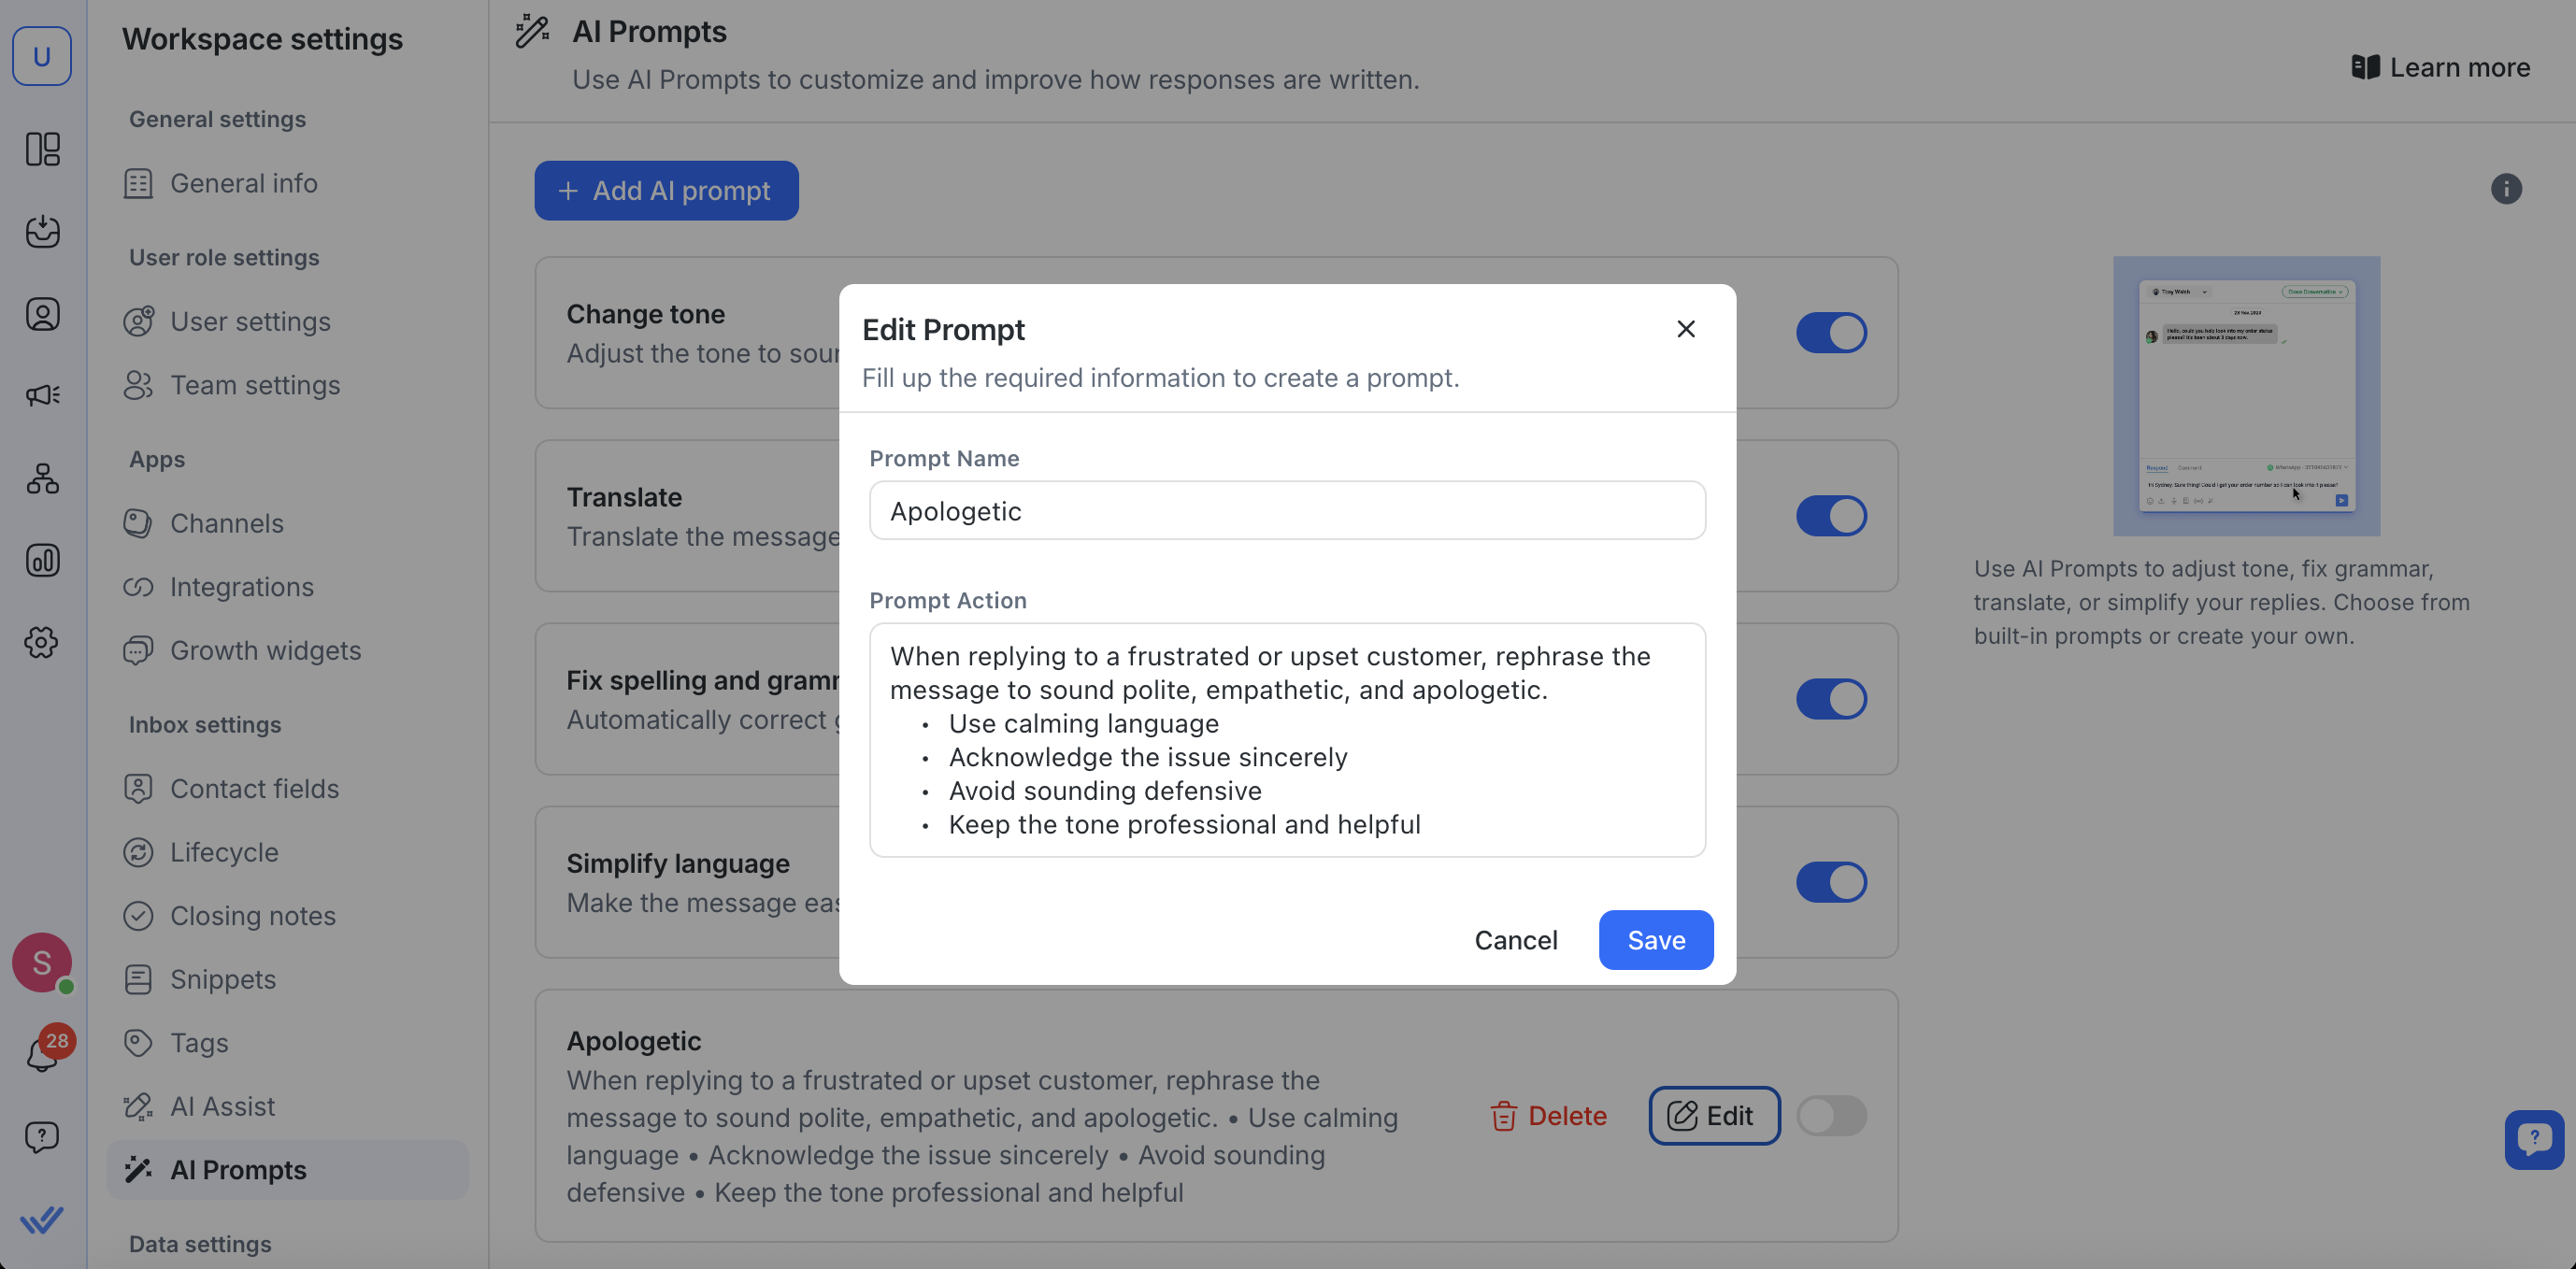Click the info icon near top right
The image size is (2576, 1269).
(2505, 189)
